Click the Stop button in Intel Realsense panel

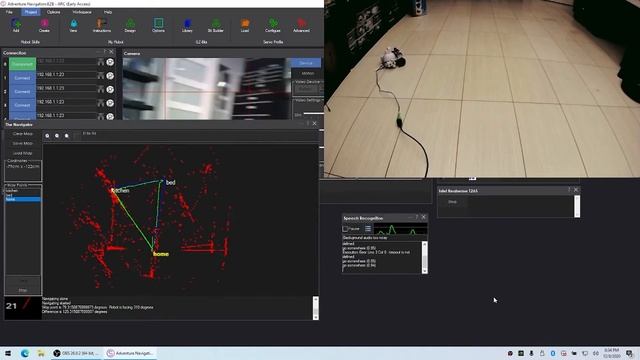(452, 202)
